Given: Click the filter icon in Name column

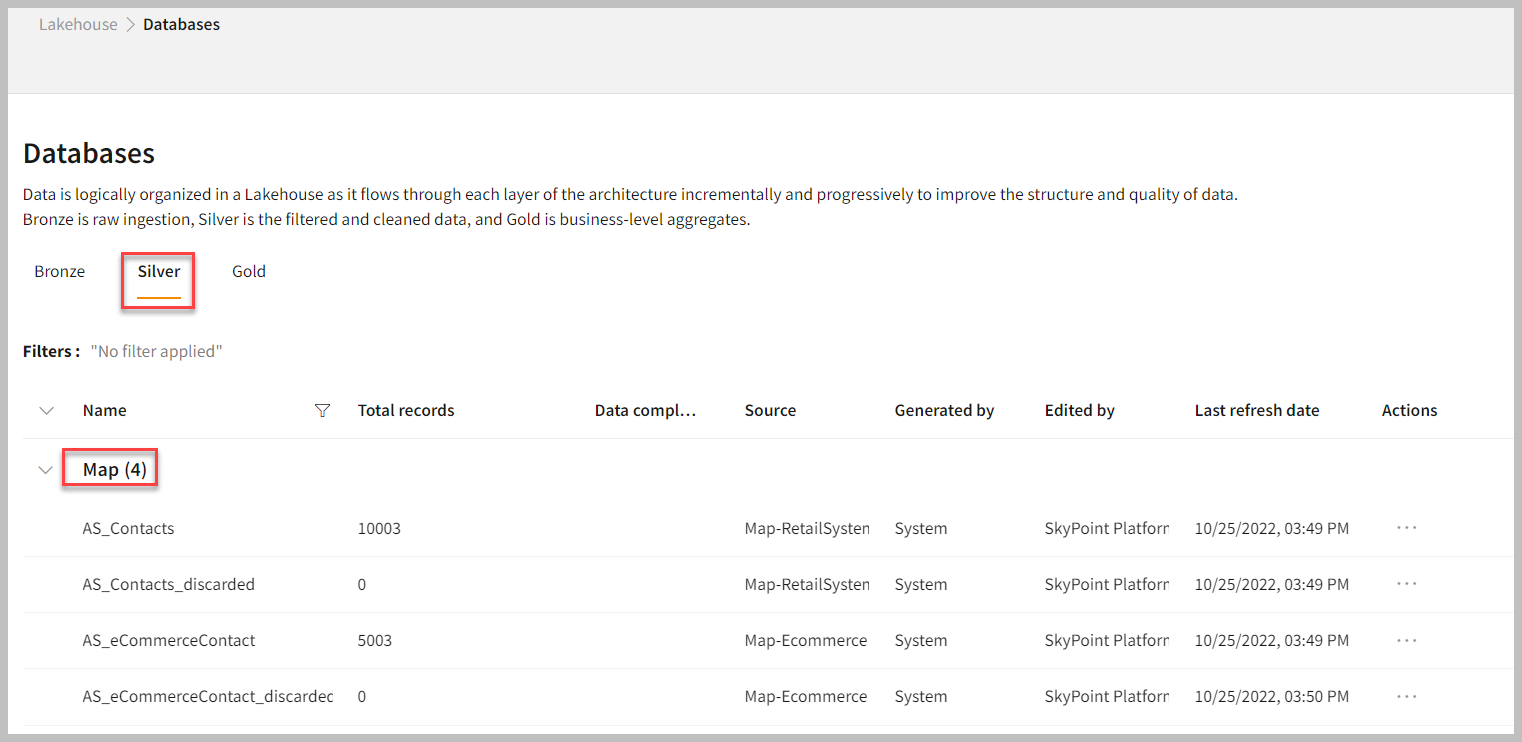Looking at the screenshot, I should pos(322,410).
